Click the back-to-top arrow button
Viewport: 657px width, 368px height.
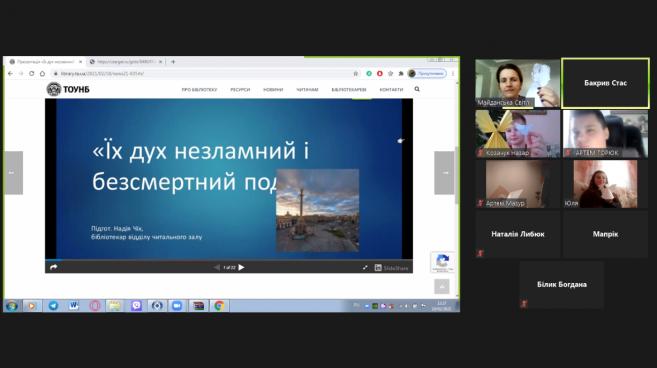[442, 287]
